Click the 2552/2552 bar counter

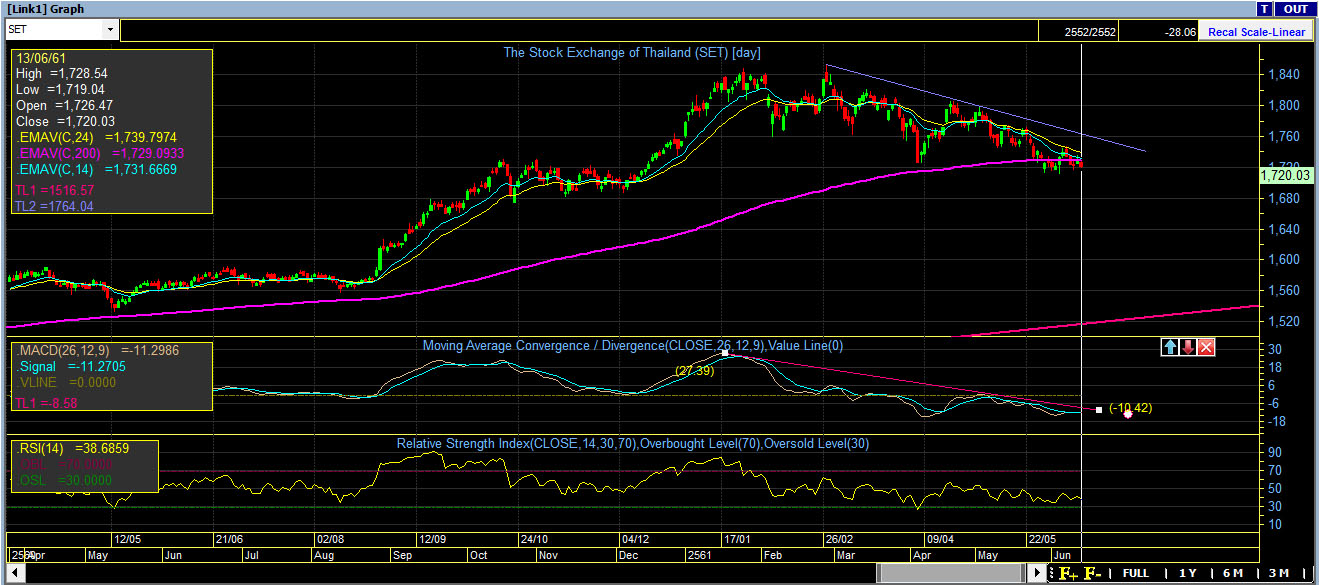[x=1088, y=32]
